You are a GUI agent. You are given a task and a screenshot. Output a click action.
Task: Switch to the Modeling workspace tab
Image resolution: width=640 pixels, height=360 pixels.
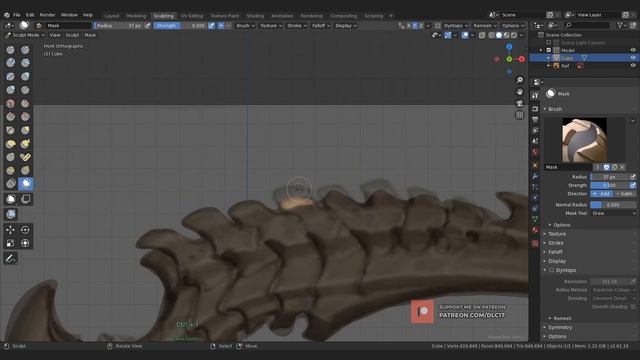136,16
